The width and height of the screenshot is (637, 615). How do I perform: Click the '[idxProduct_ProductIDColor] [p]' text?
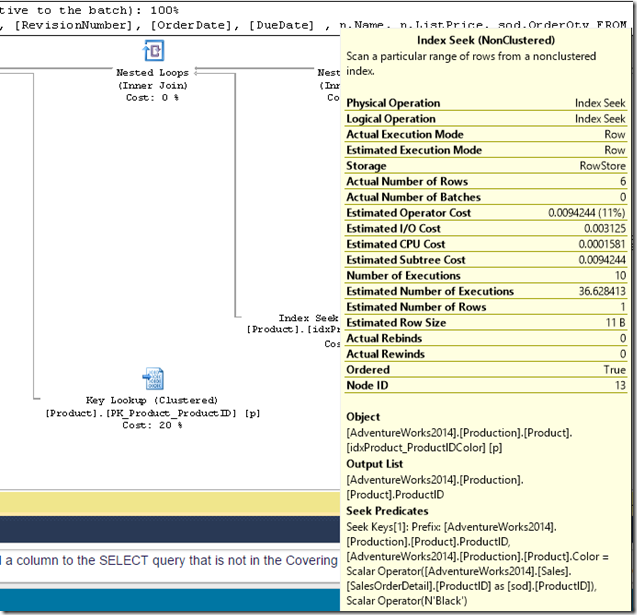[424, 448]
